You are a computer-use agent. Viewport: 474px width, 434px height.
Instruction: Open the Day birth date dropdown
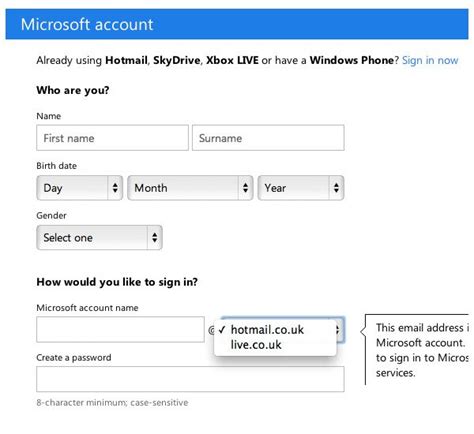point(80,188)
